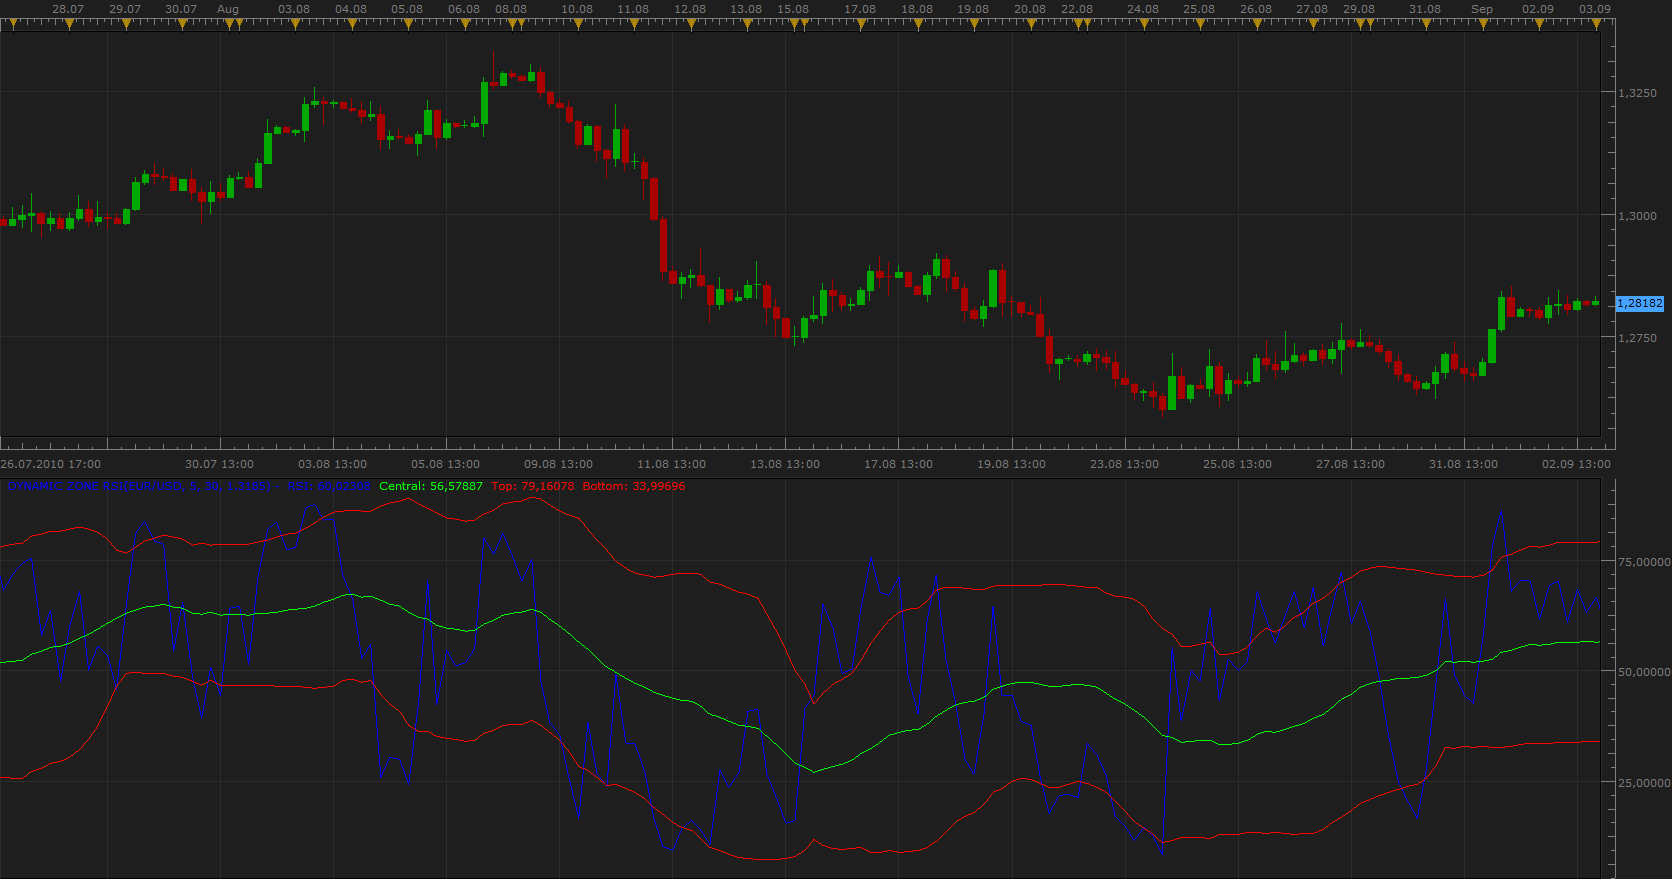Click the yellow marker under 05.08
Viewport: 1672px width, 879px height.
[x=408, y=24]
